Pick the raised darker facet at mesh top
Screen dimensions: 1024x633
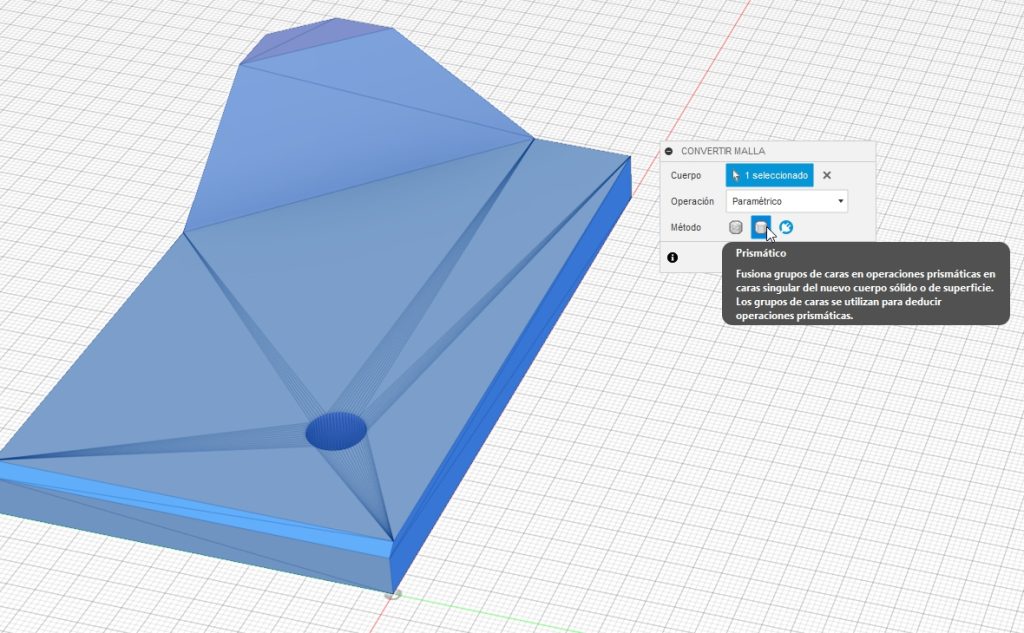click(320, 44)
